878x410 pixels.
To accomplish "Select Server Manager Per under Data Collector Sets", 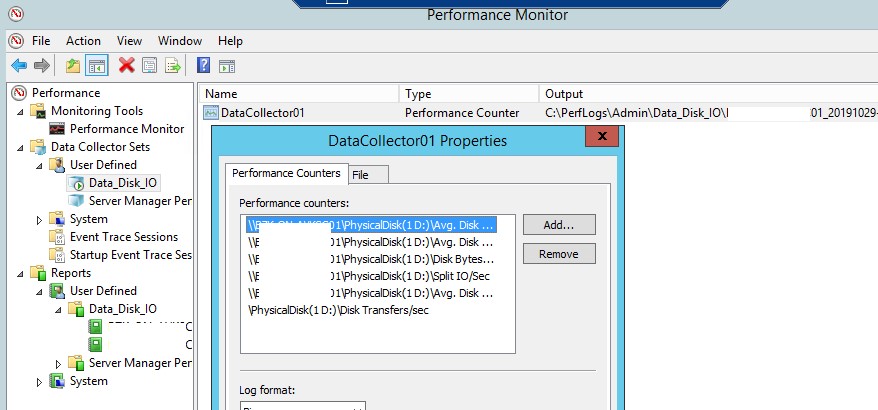I will 140,201.
